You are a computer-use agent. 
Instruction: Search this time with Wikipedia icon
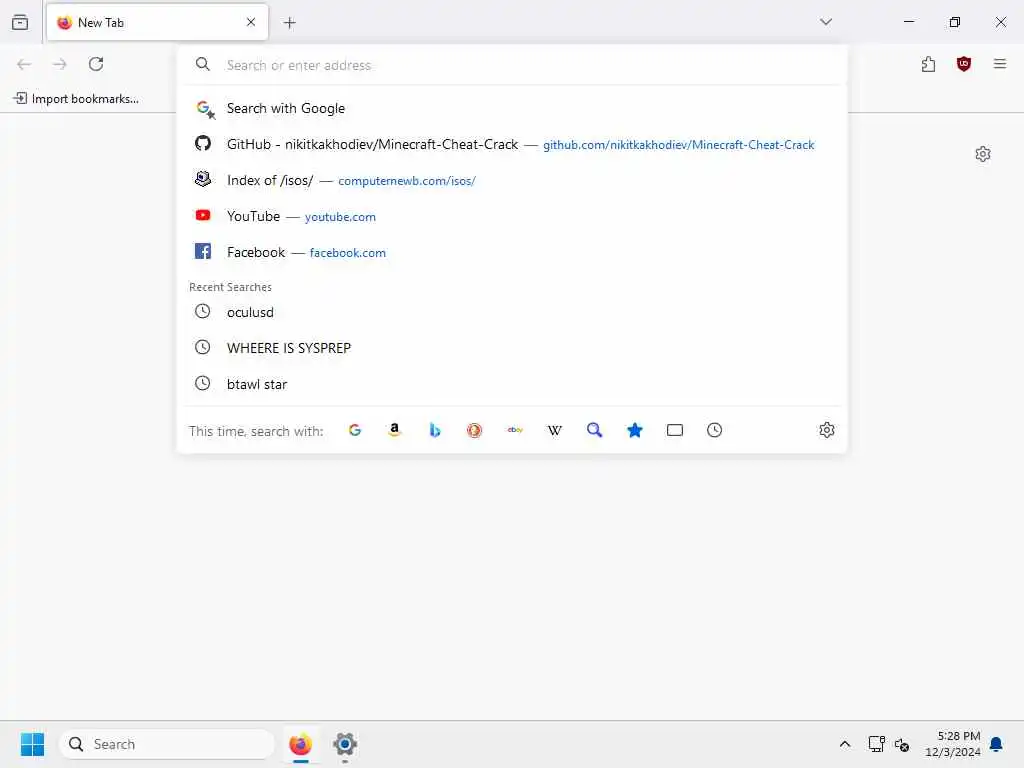[x=554, y=430]
